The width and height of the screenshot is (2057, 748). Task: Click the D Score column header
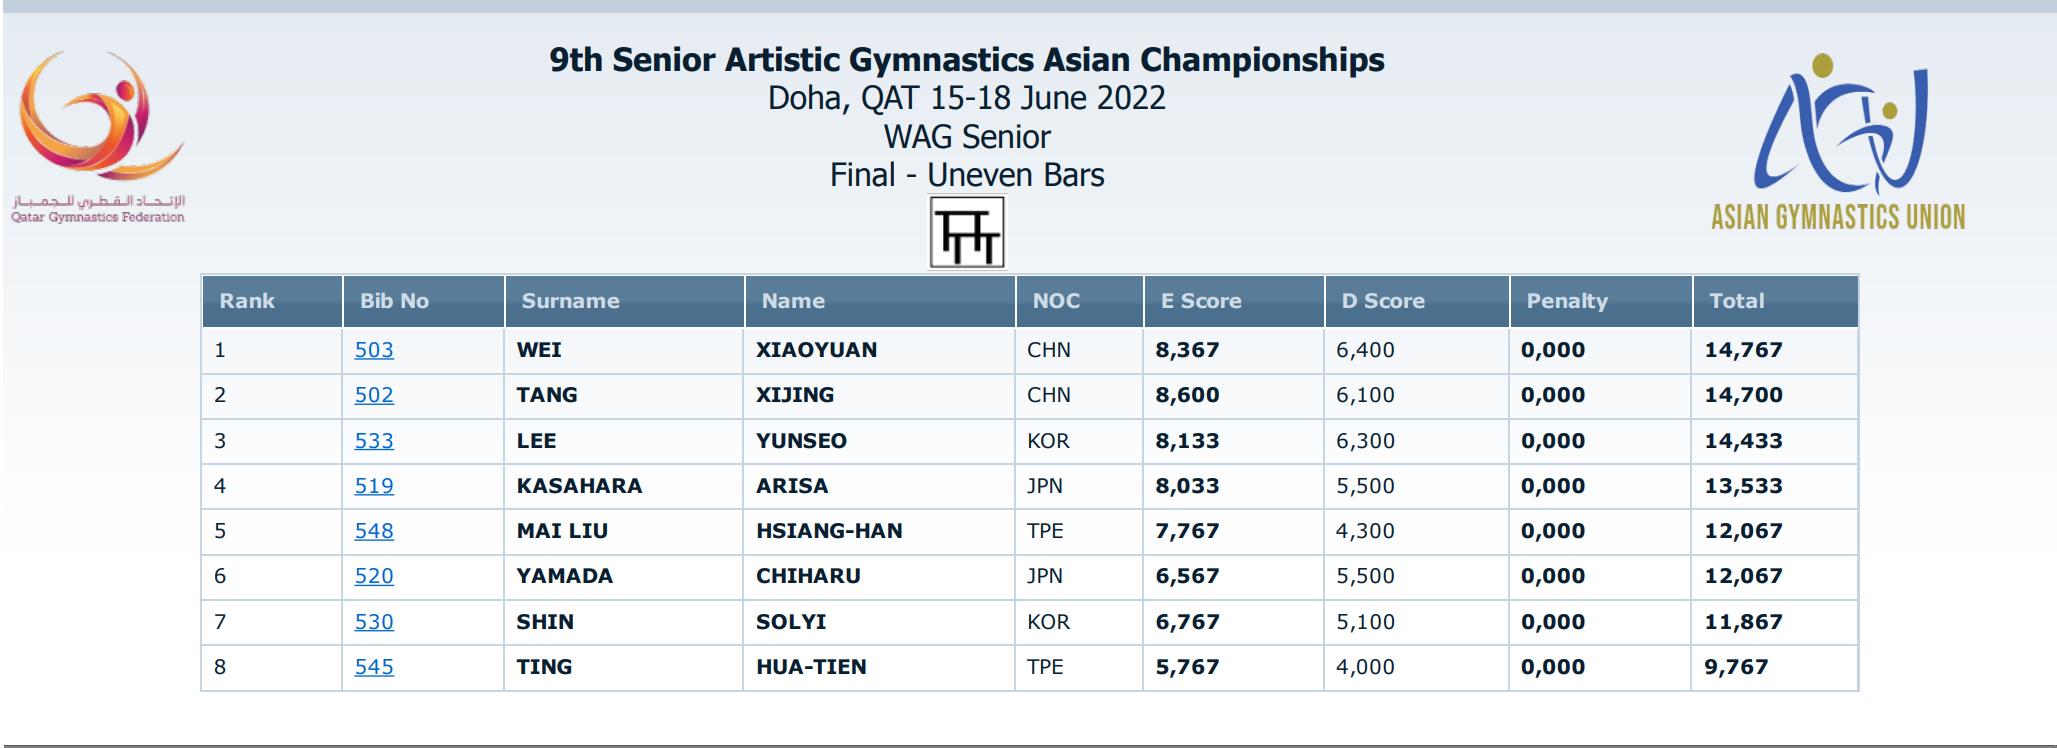[x=1383, y=301]
